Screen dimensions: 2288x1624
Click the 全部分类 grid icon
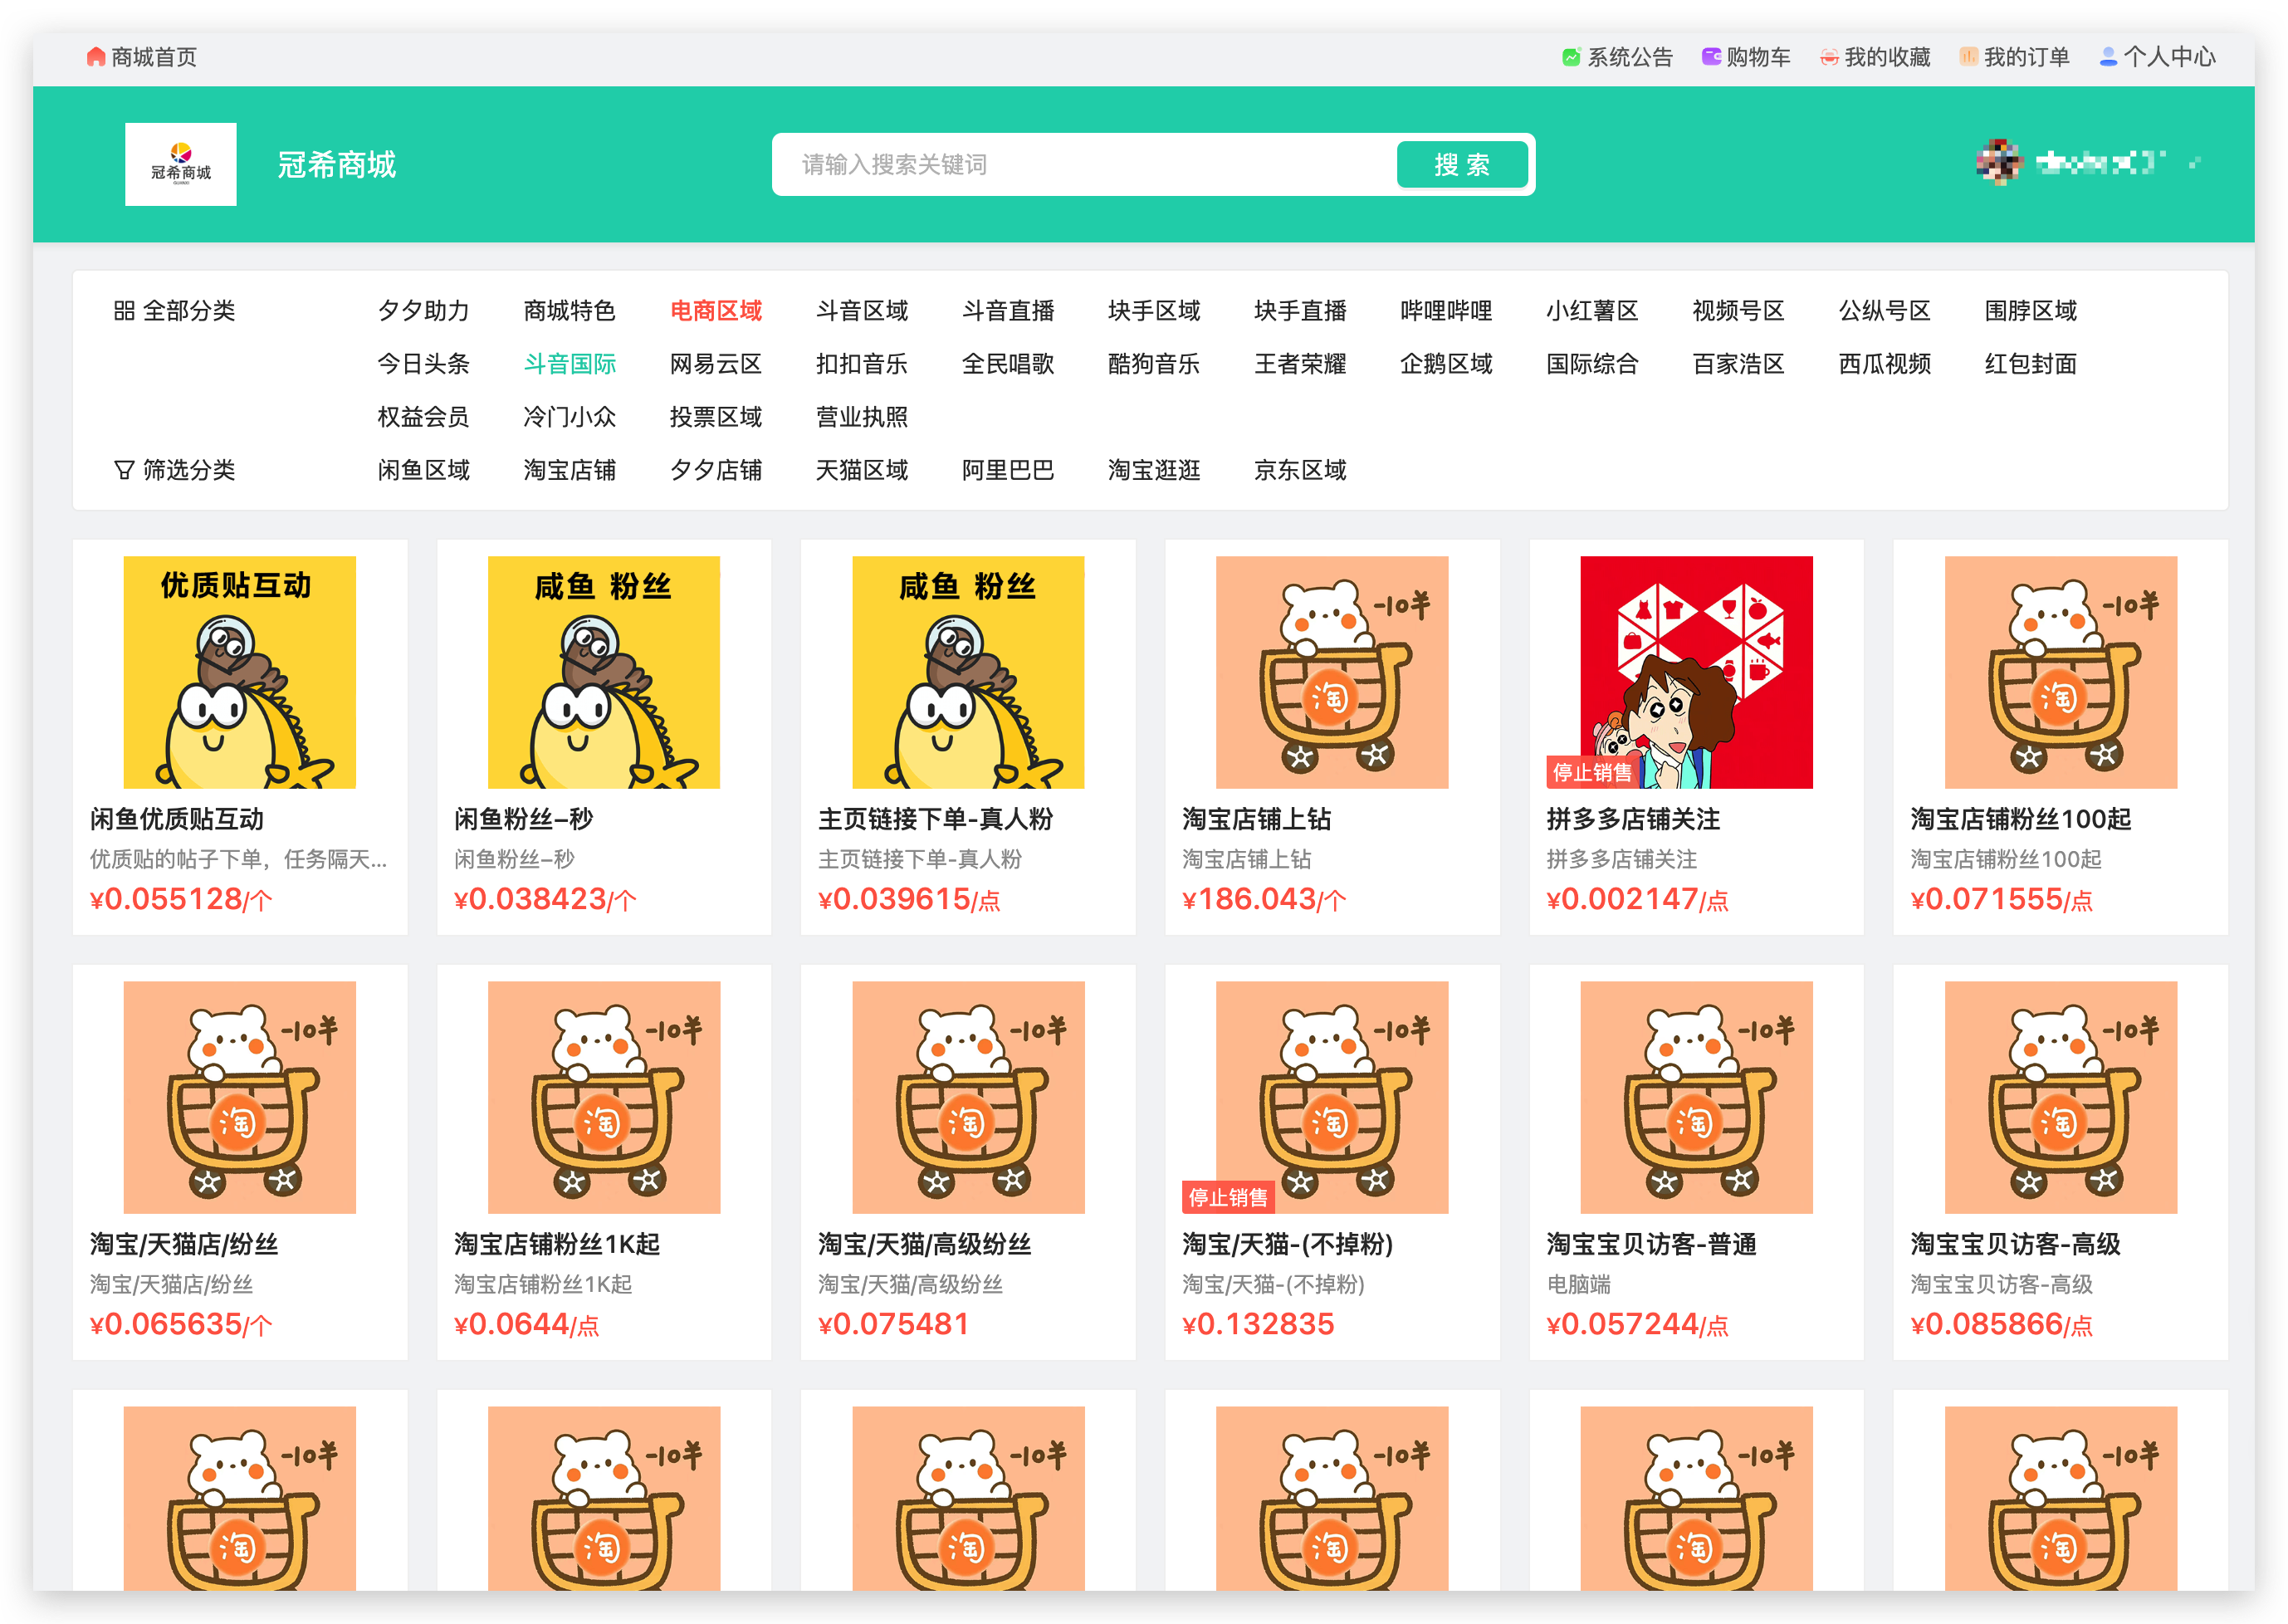(x=124, y=311)
